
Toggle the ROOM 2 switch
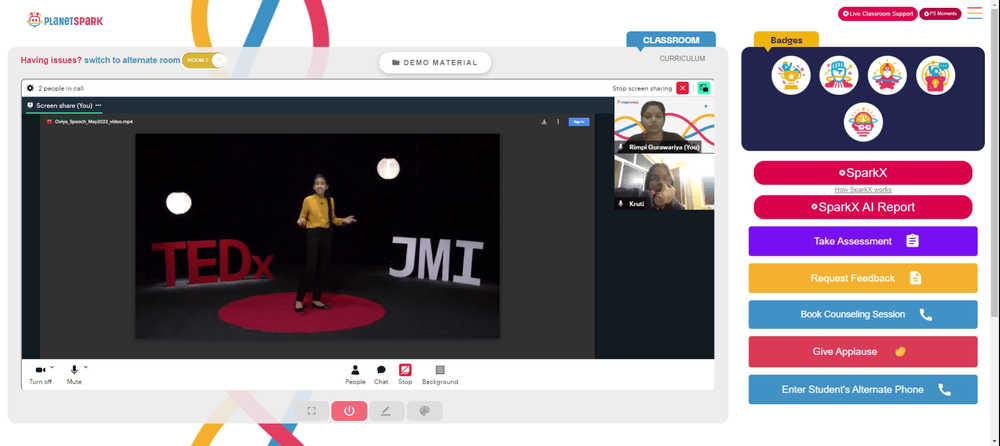pyautogui.click(x=204, y=60)
